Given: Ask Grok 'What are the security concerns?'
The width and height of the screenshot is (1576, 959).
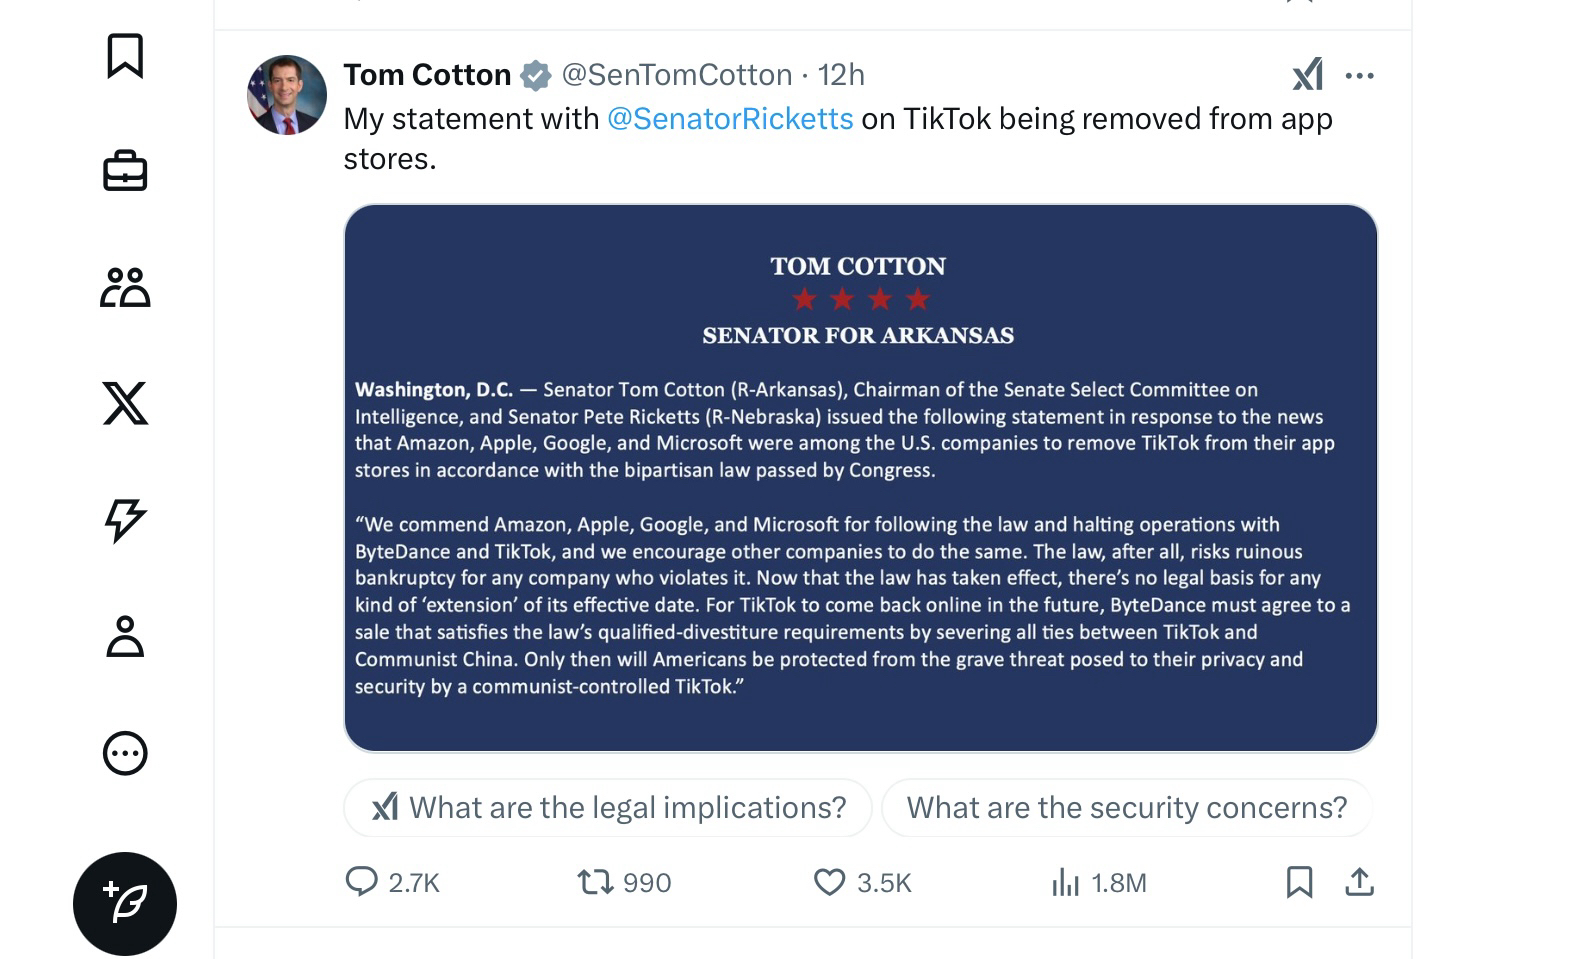Looking at the screenshot, I should pos(1127,808).
